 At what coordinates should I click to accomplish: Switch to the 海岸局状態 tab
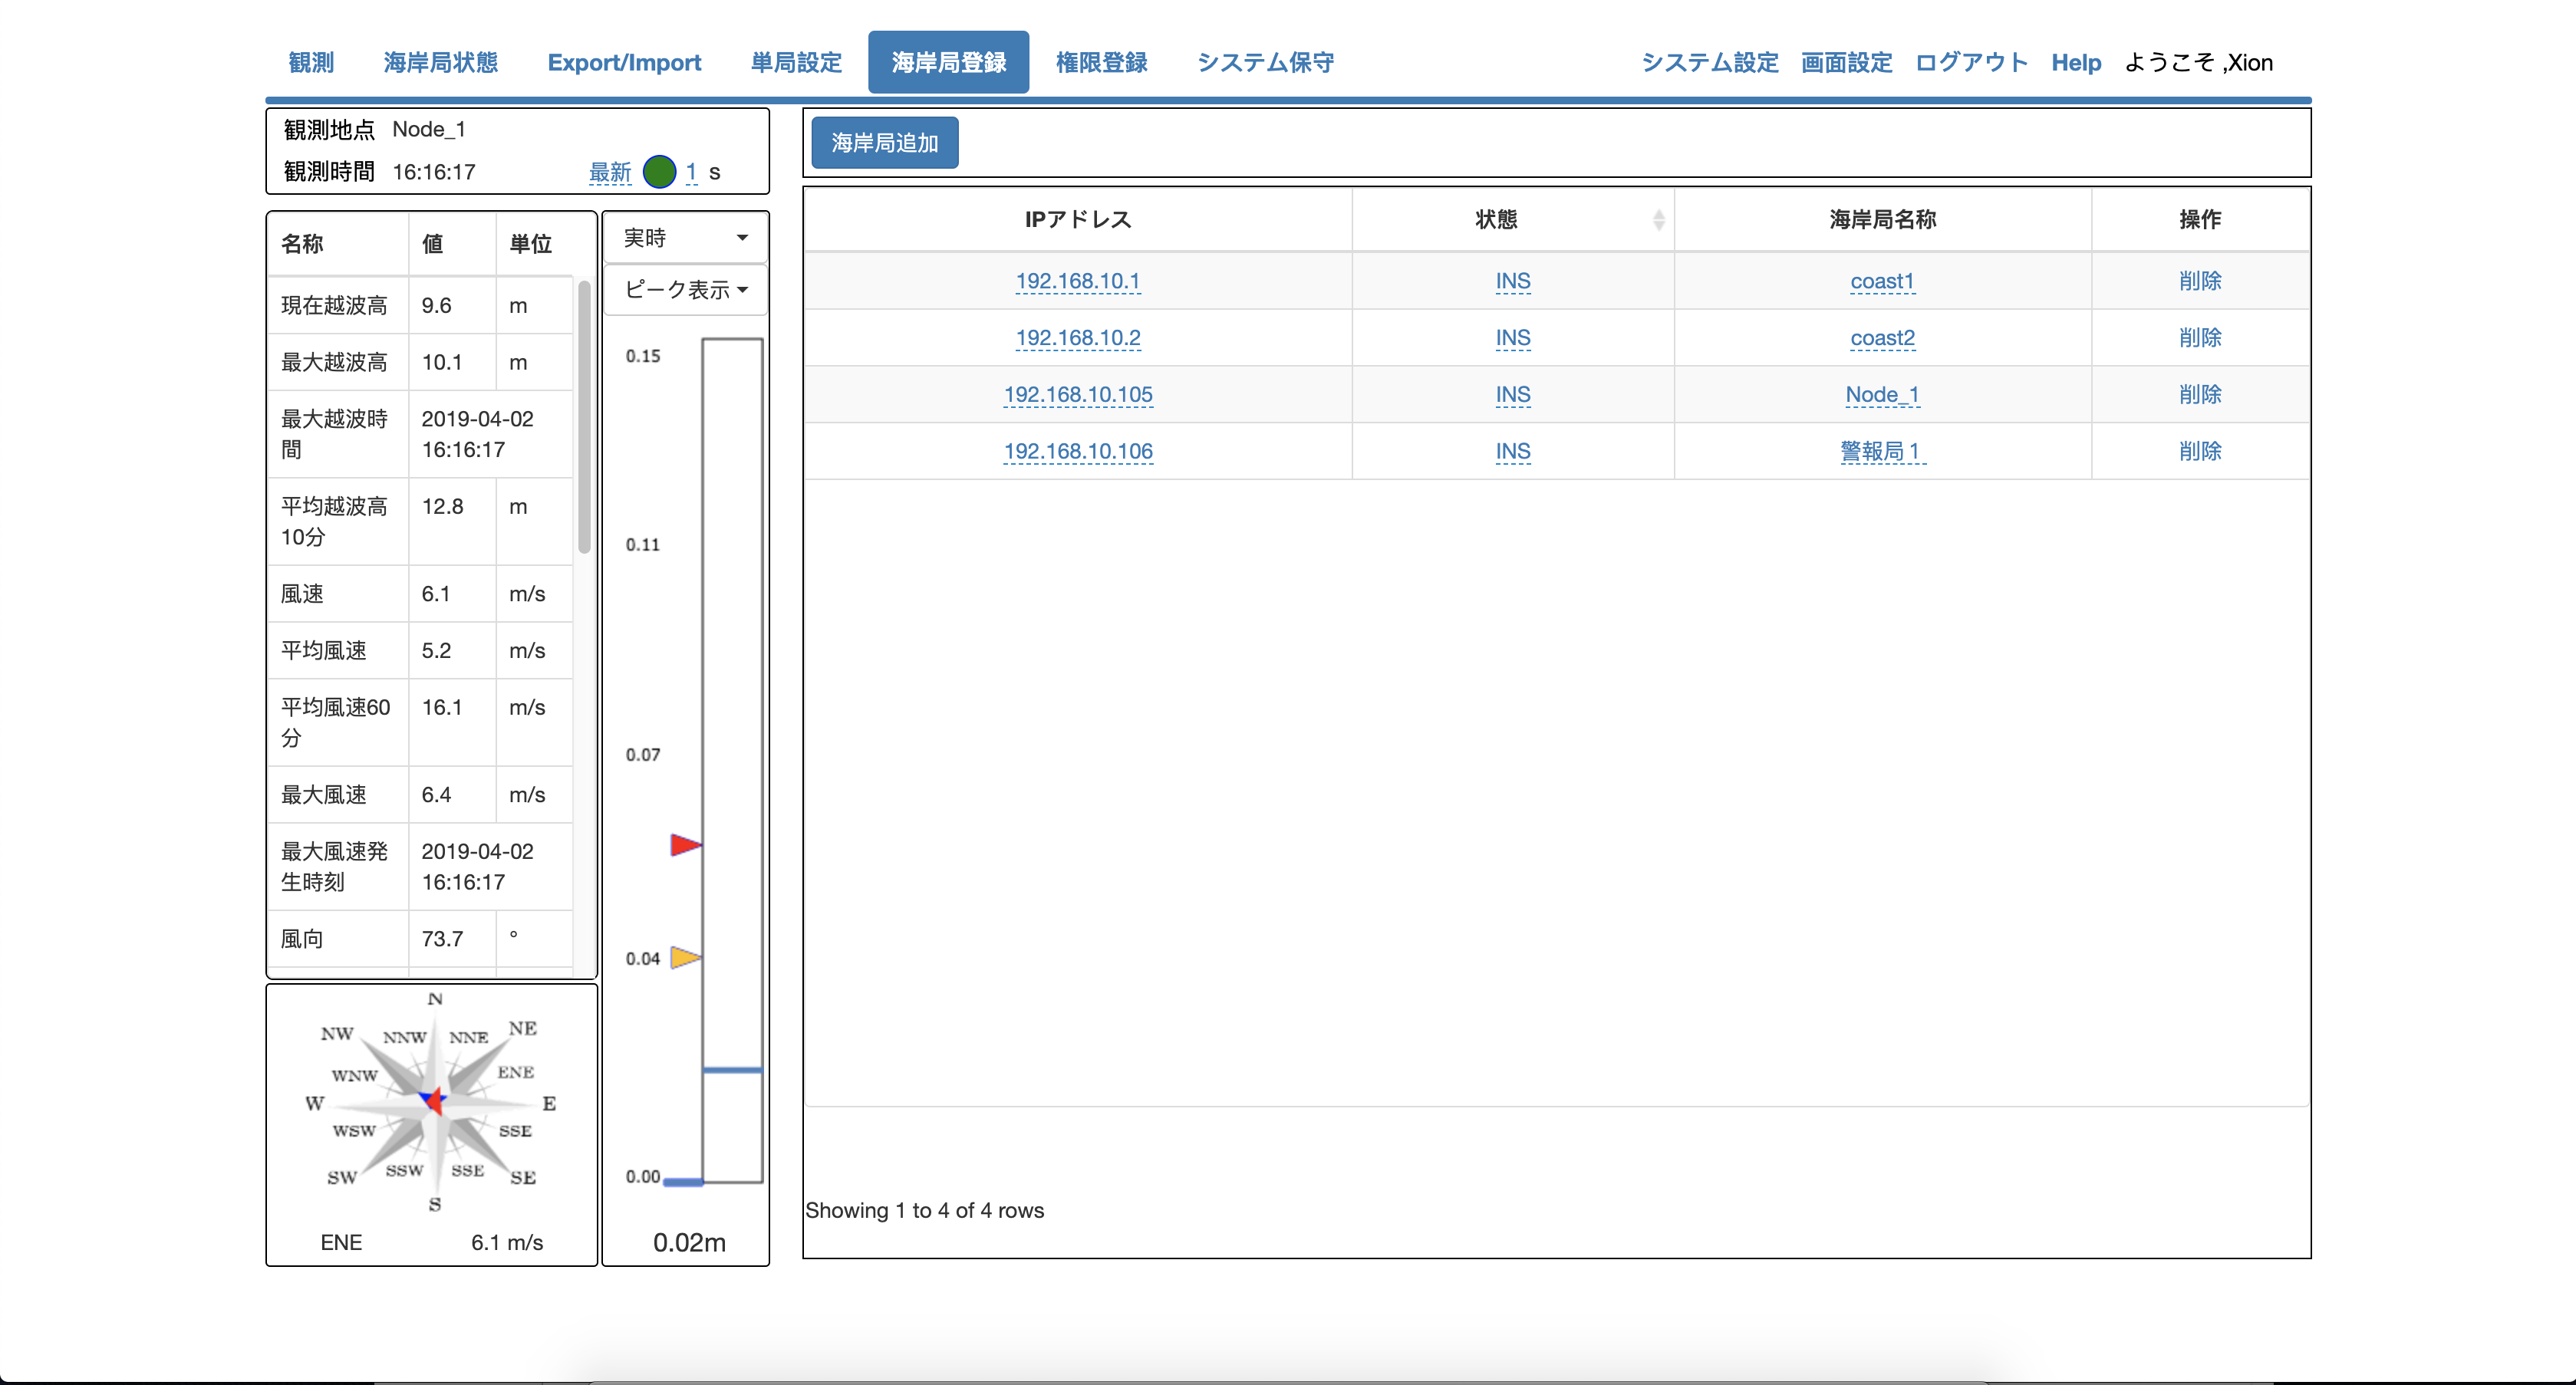coord(440,62)
